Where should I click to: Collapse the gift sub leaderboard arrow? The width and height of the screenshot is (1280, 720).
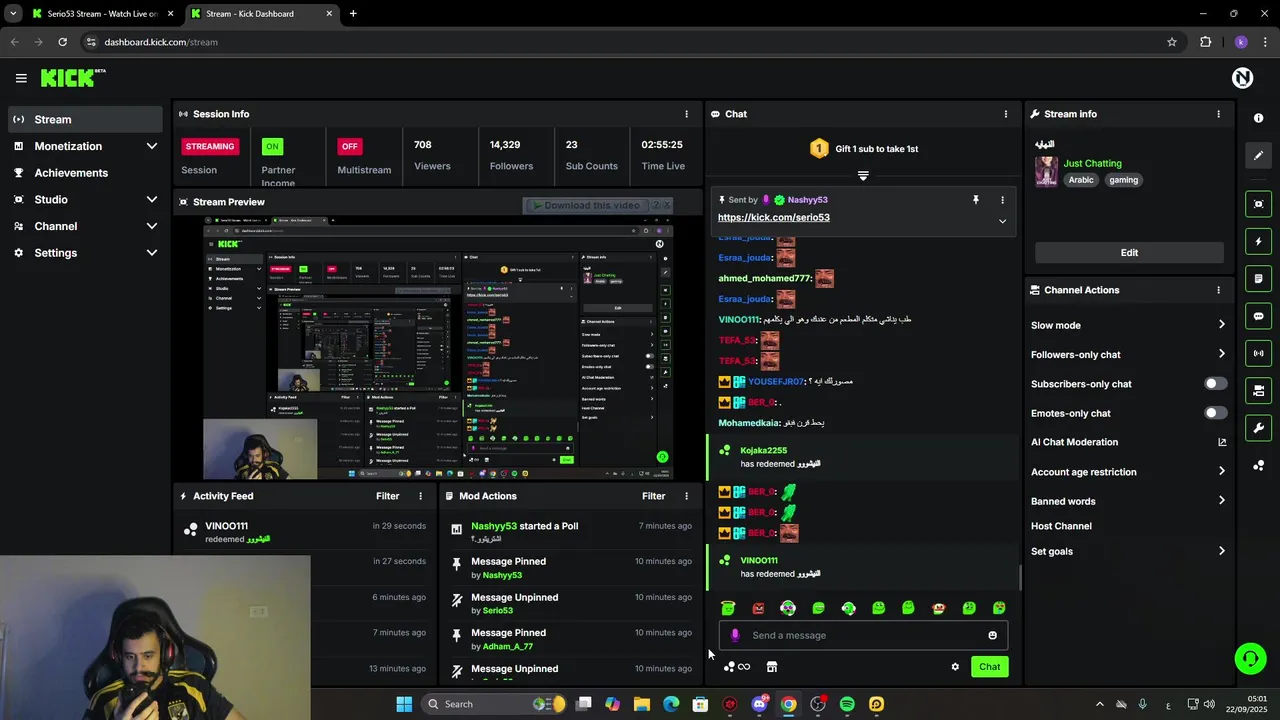pyautogui.click(x=863, y=175)
